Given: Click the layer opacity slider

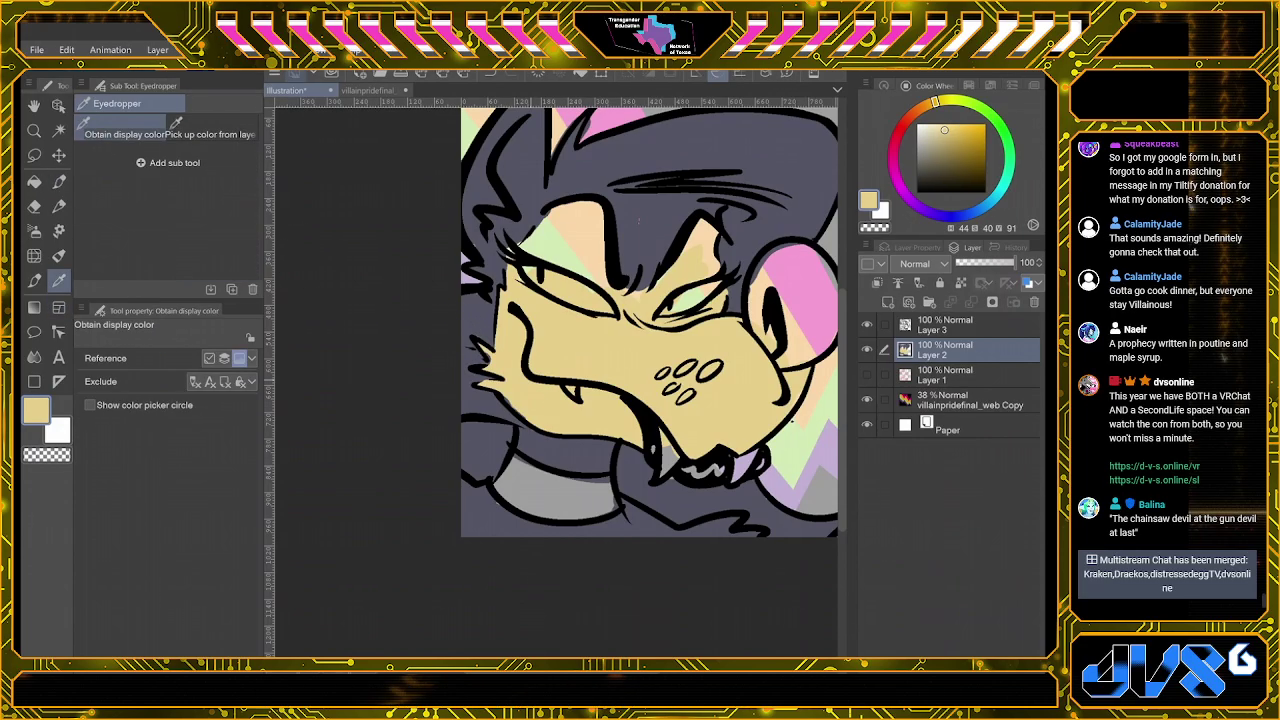Looking at the screenshot, I should (x=984, y=263).
